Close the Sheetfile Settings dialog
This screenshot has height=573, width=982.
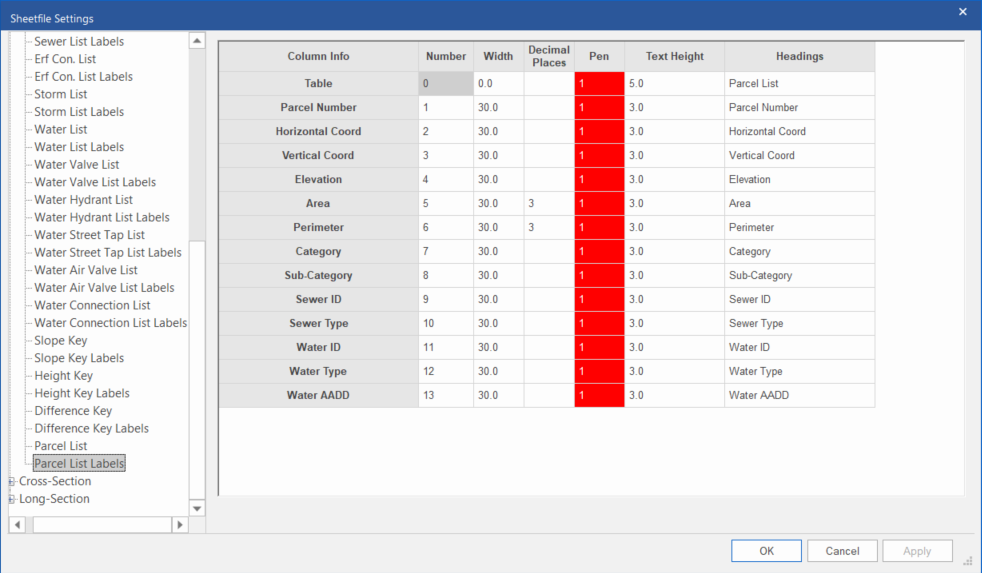962,12
